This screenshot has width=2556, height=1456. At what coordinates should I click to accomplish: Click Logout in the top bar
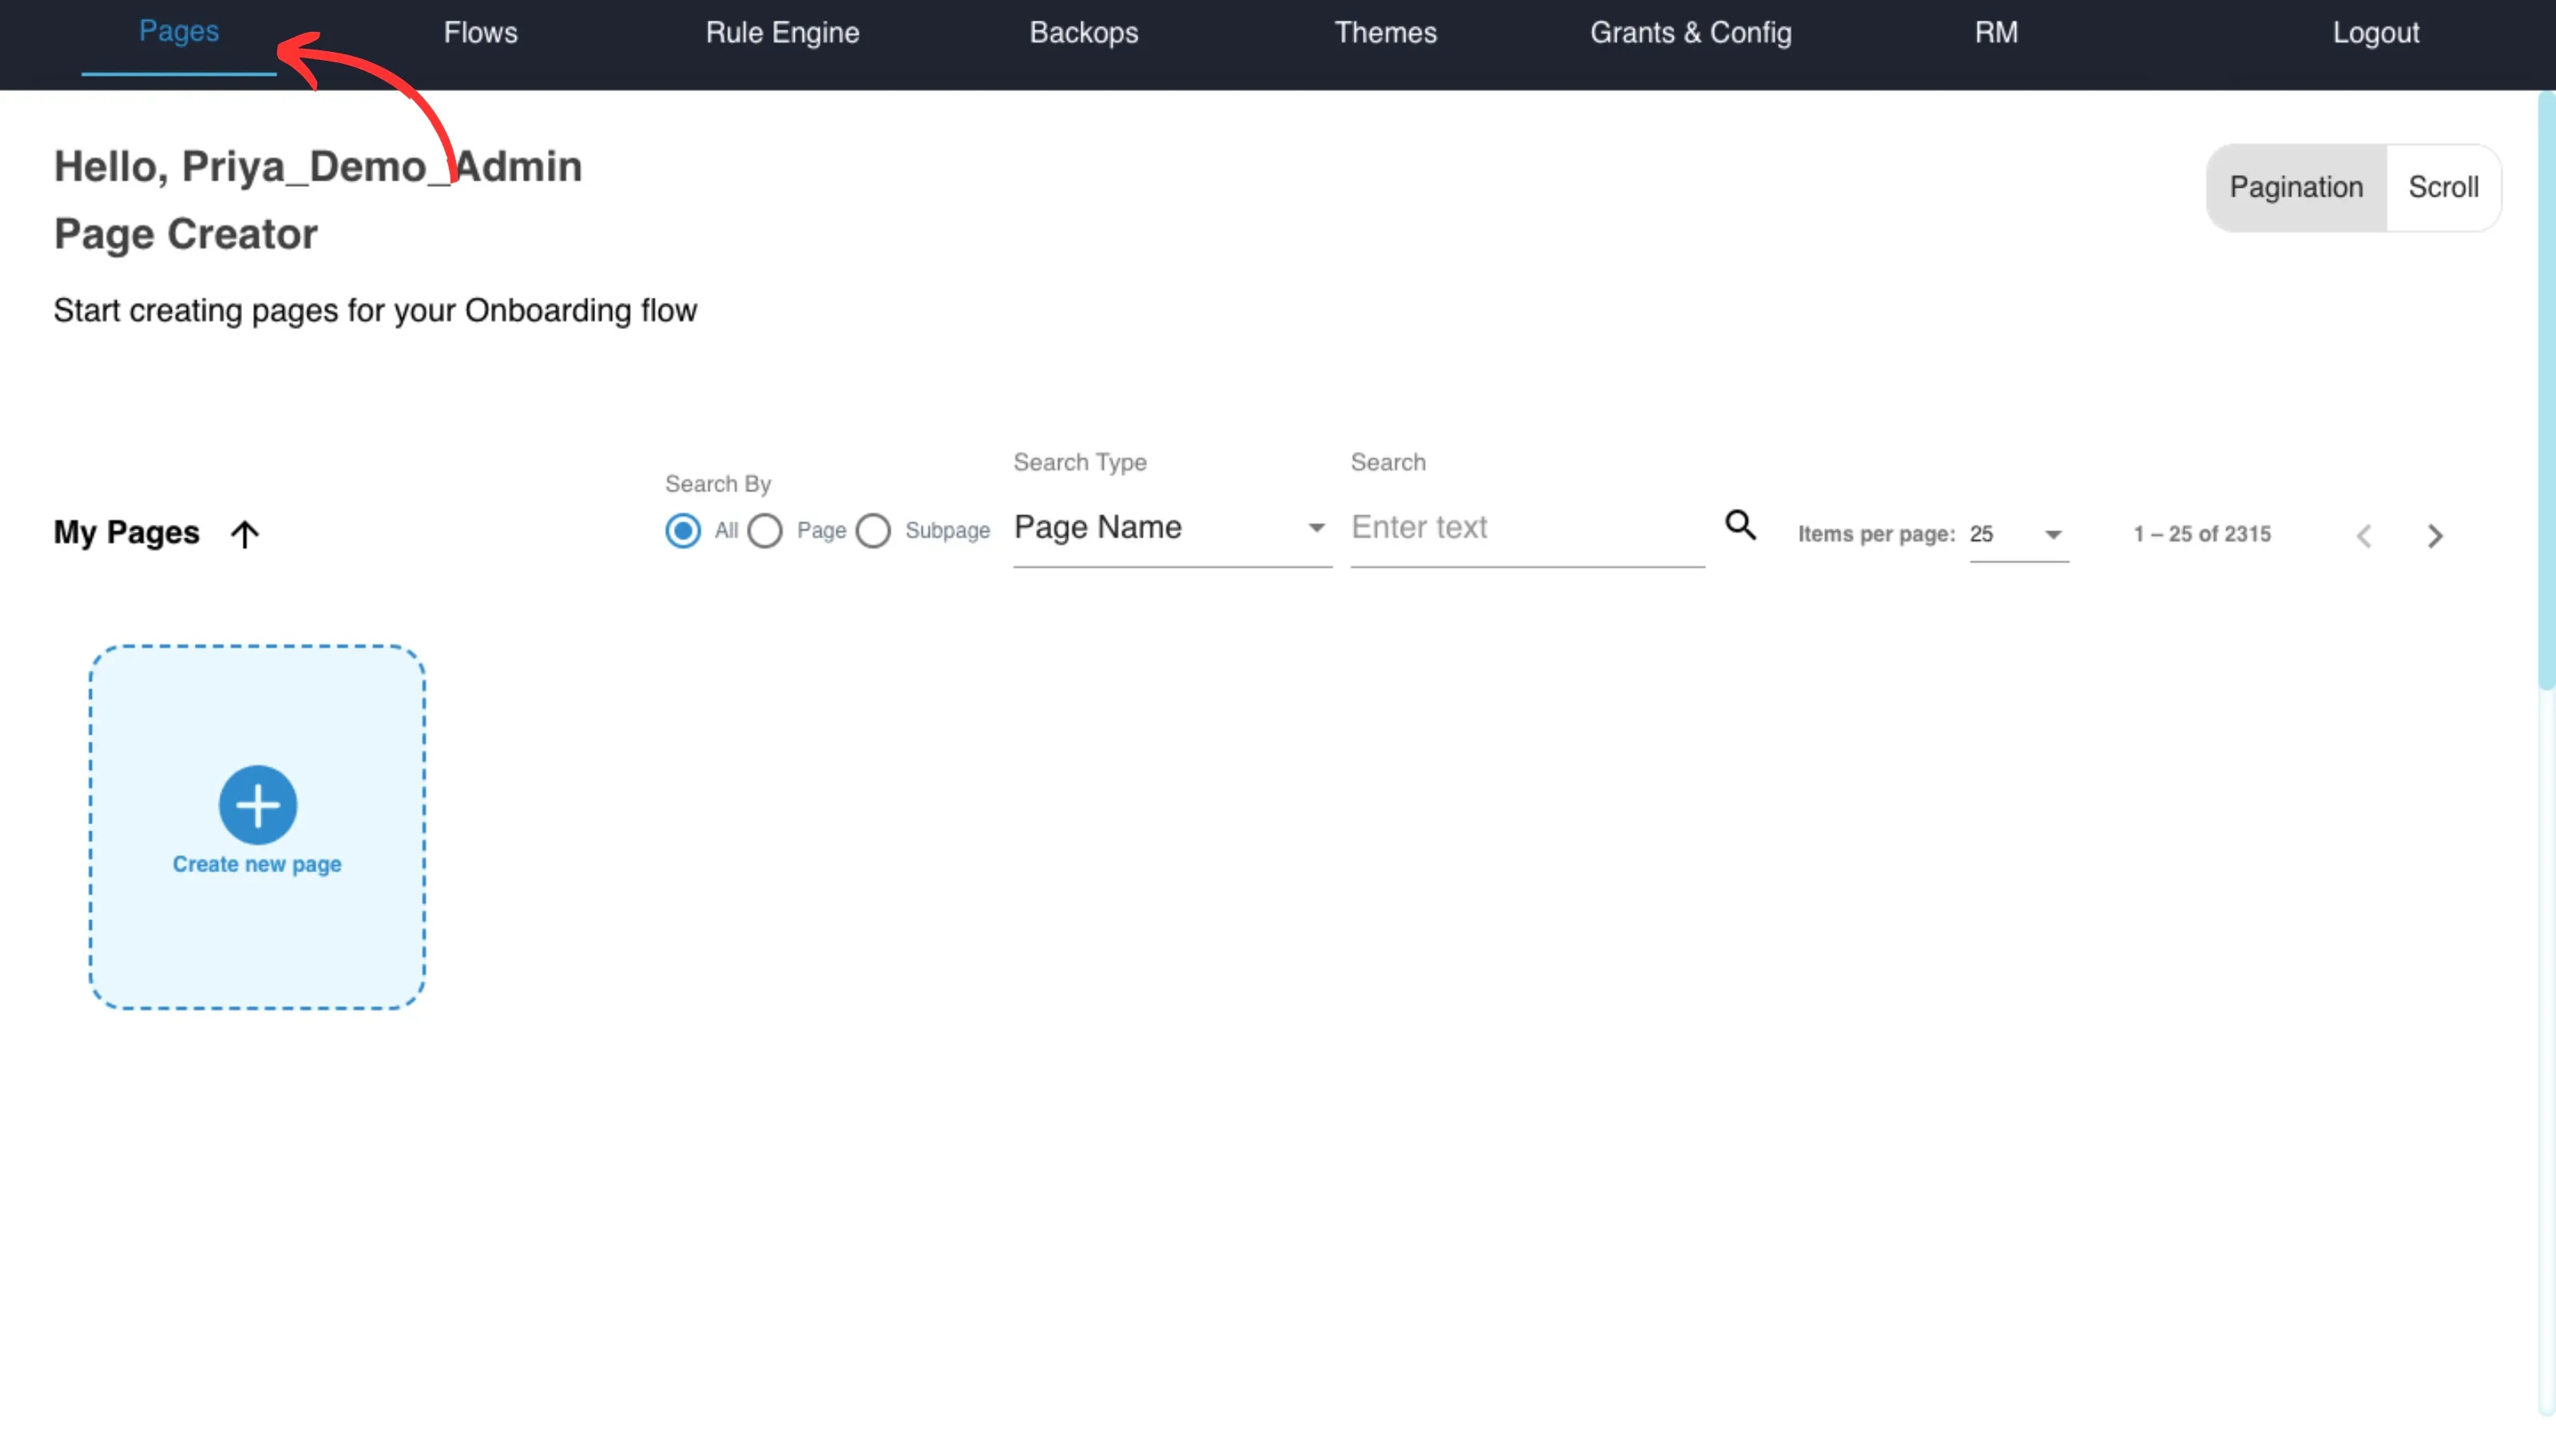[x=2376, y=33]
